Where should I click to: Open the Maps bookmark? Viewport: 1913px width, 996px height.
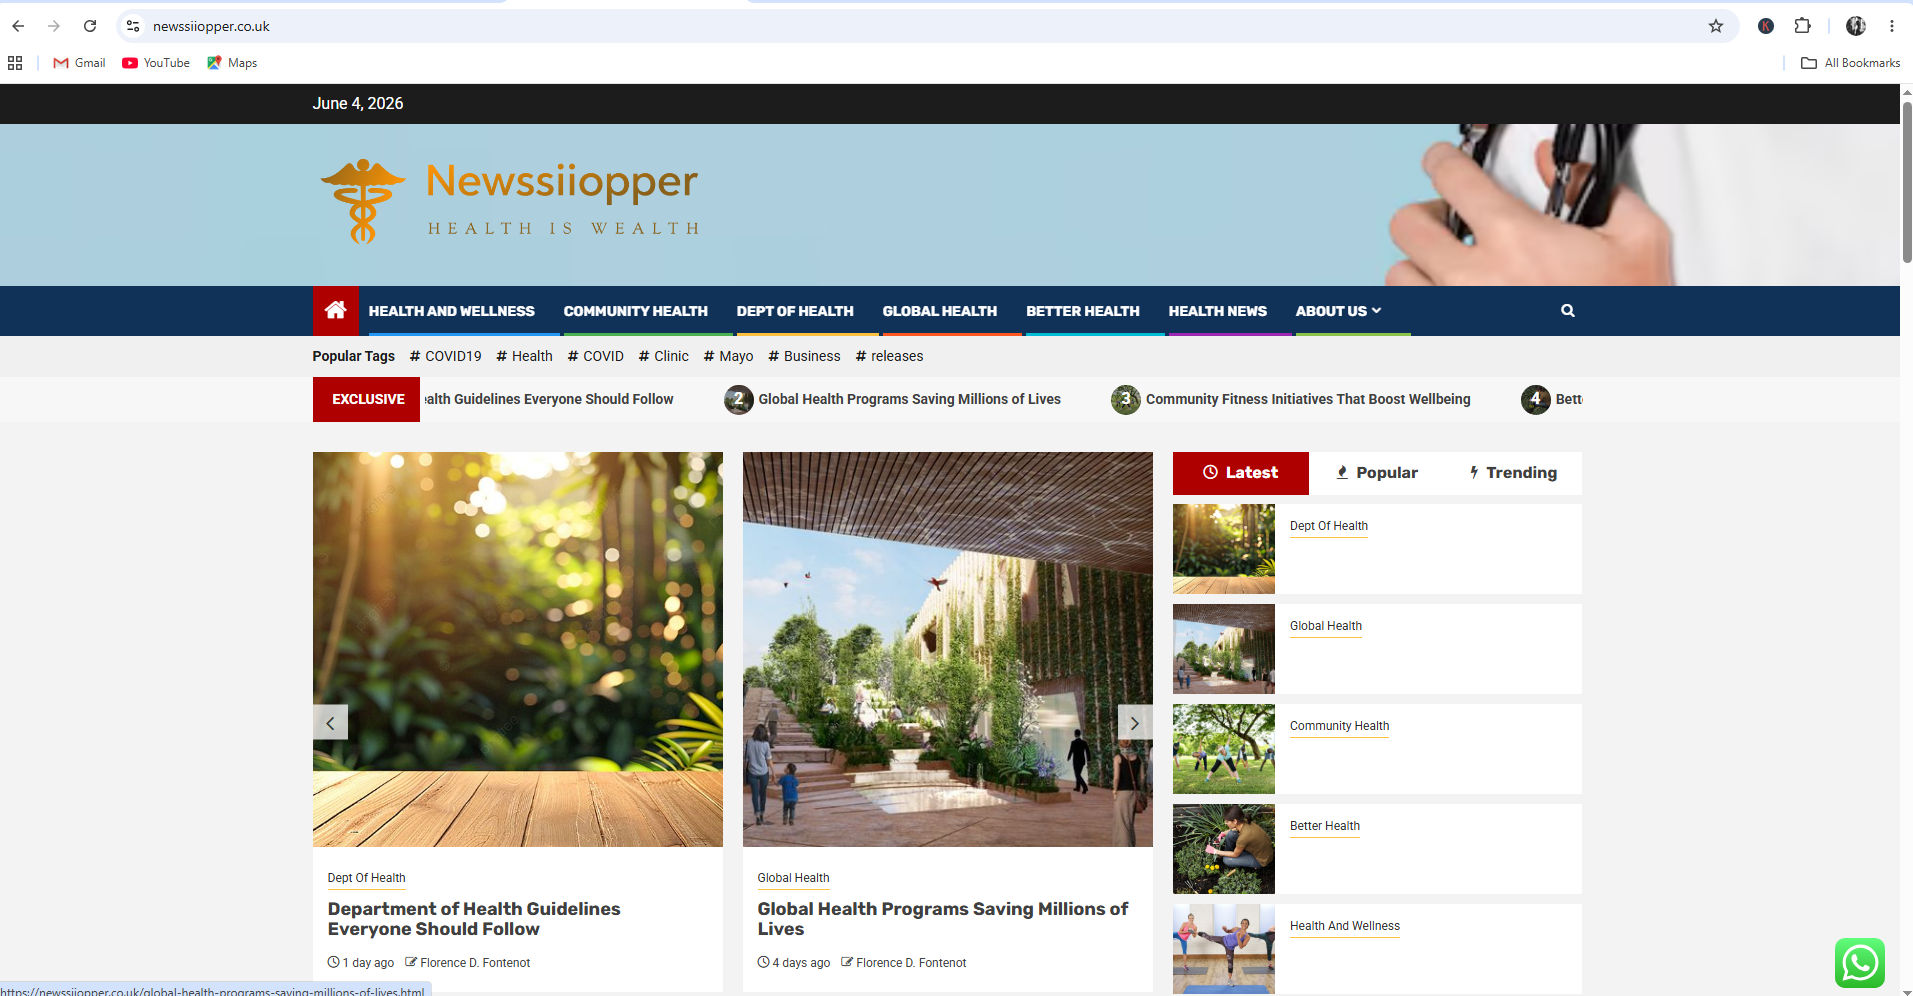pos(232,63)
